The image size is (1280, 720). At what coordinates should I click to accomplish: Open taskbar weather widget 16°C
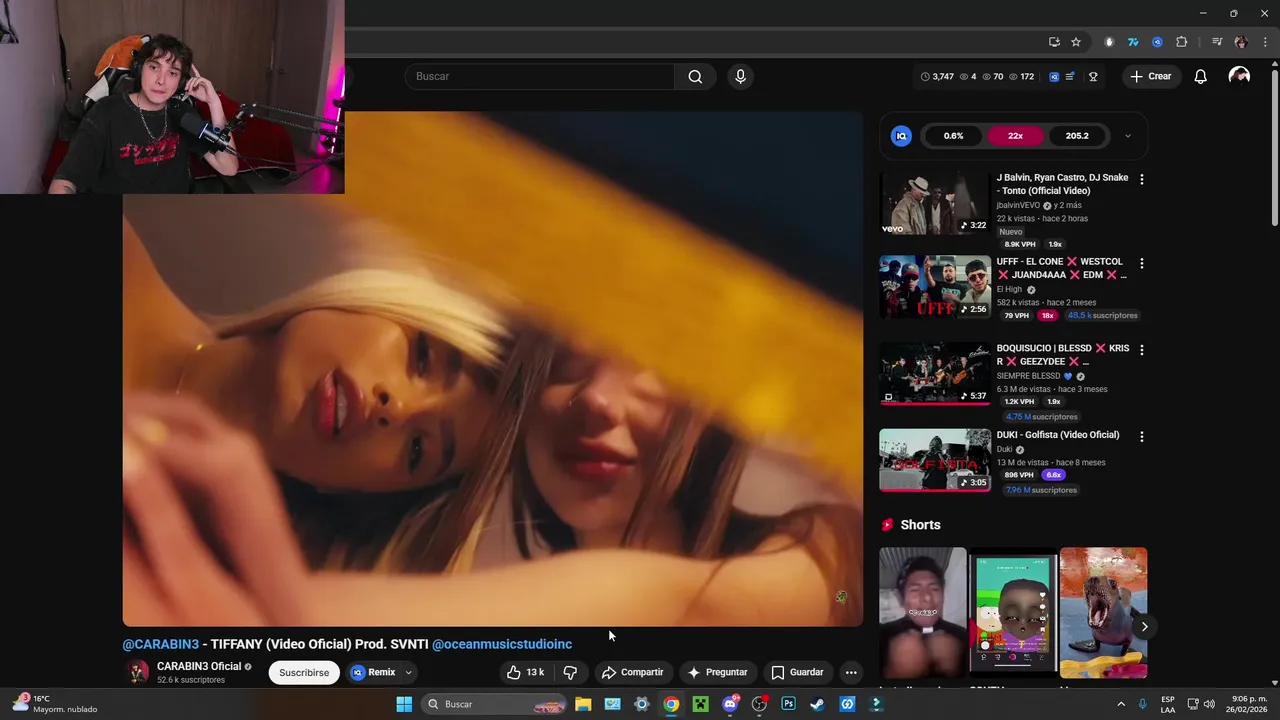pyautogui.click(x=56, y=704)
